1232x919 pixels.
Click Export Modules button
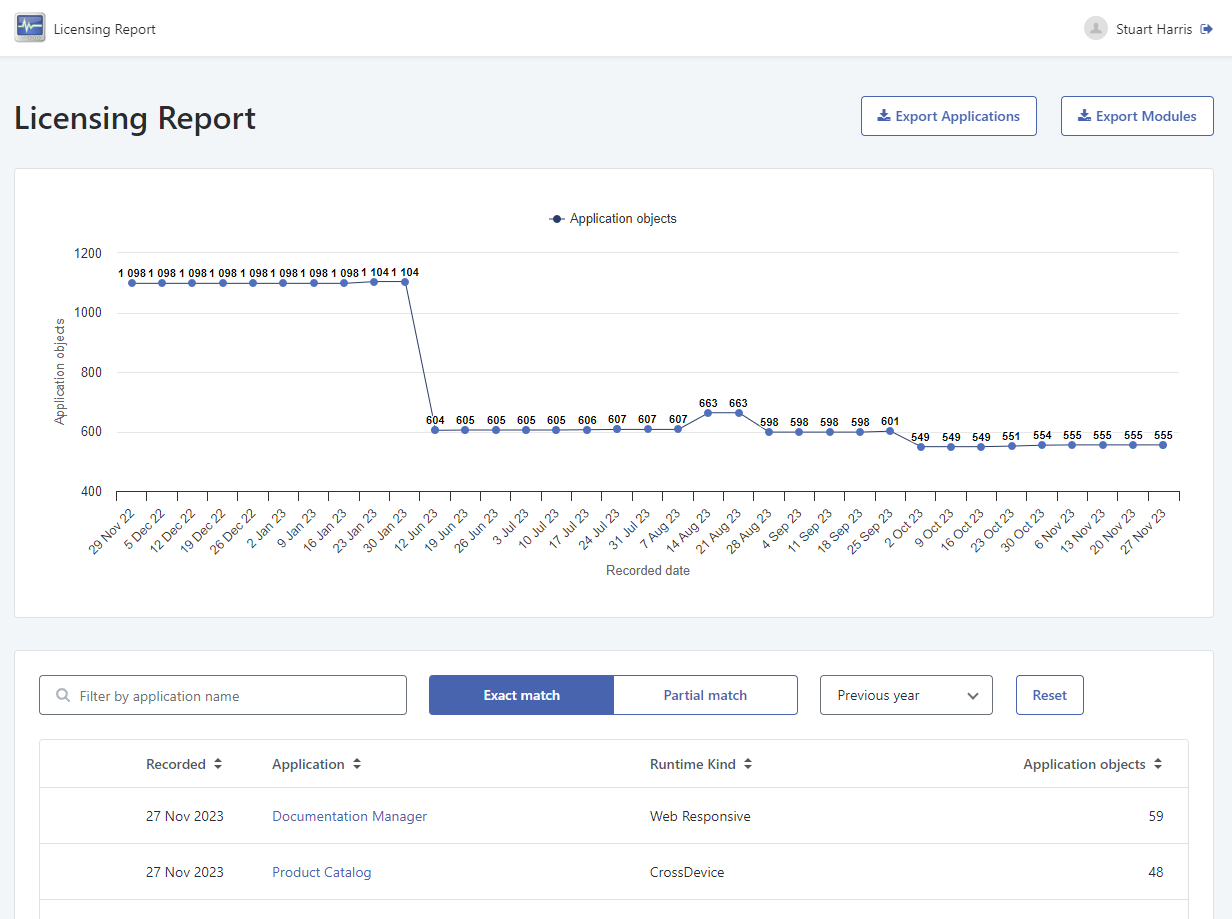(1137, 116)
